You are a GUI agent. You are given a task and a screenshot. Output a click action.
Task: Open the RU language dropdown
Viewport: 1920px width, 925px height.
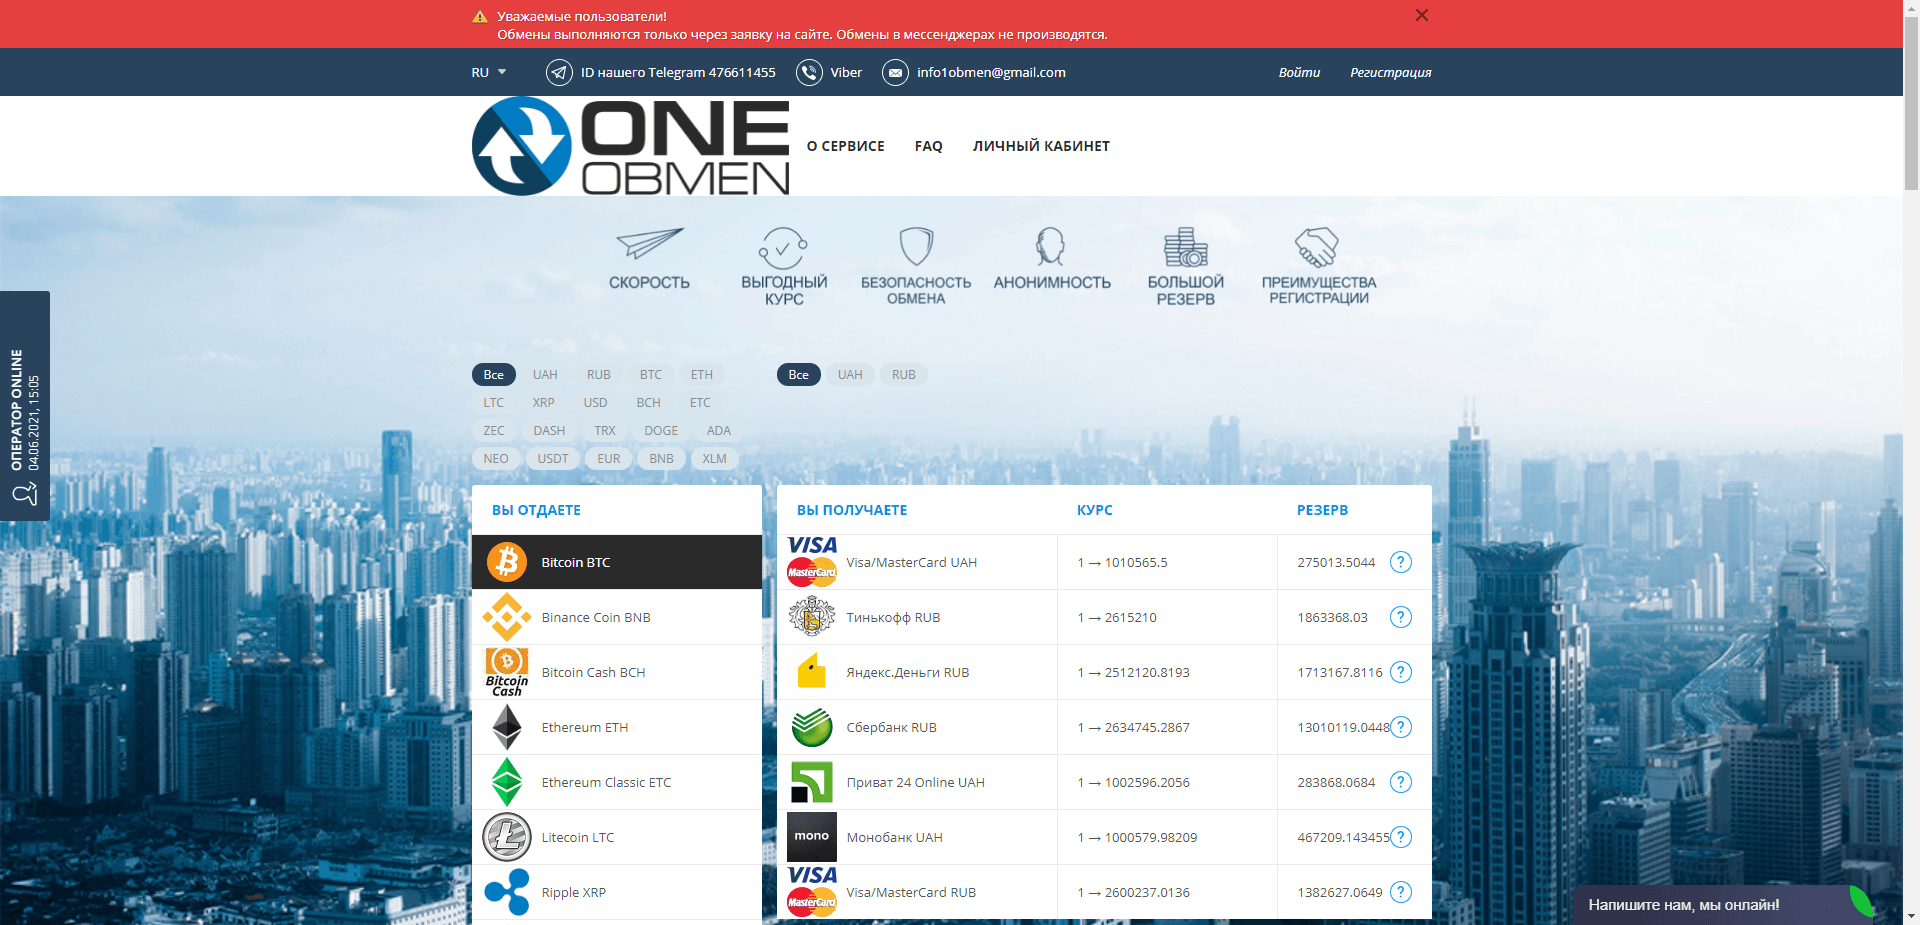click(488, 73)
